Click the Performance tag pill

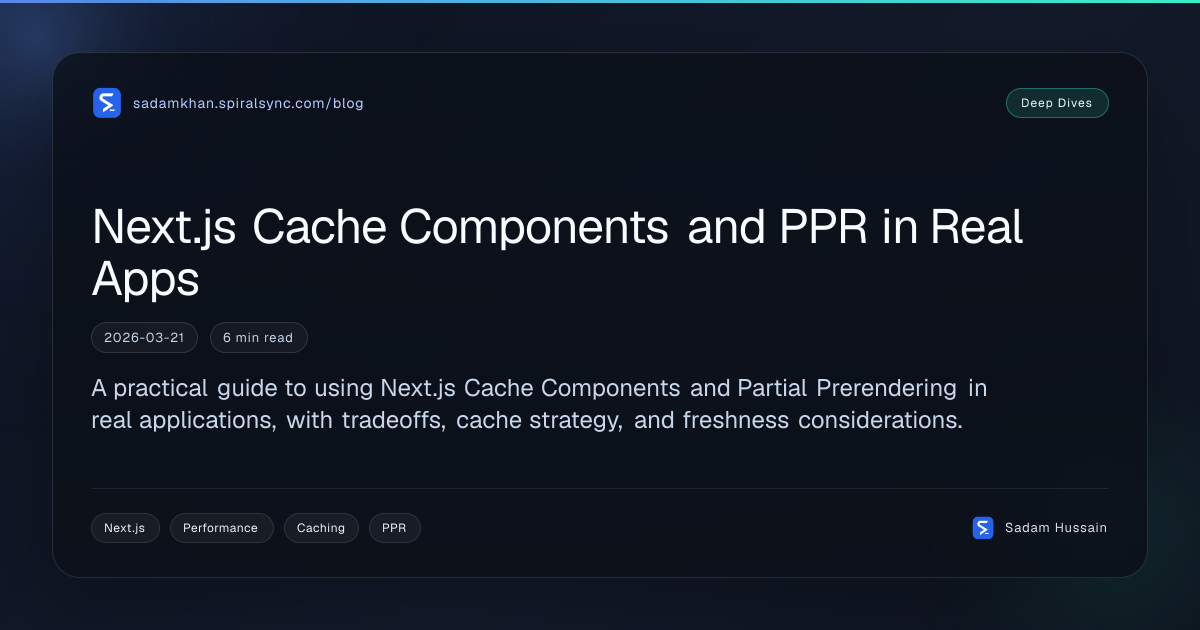coord(221,528)
